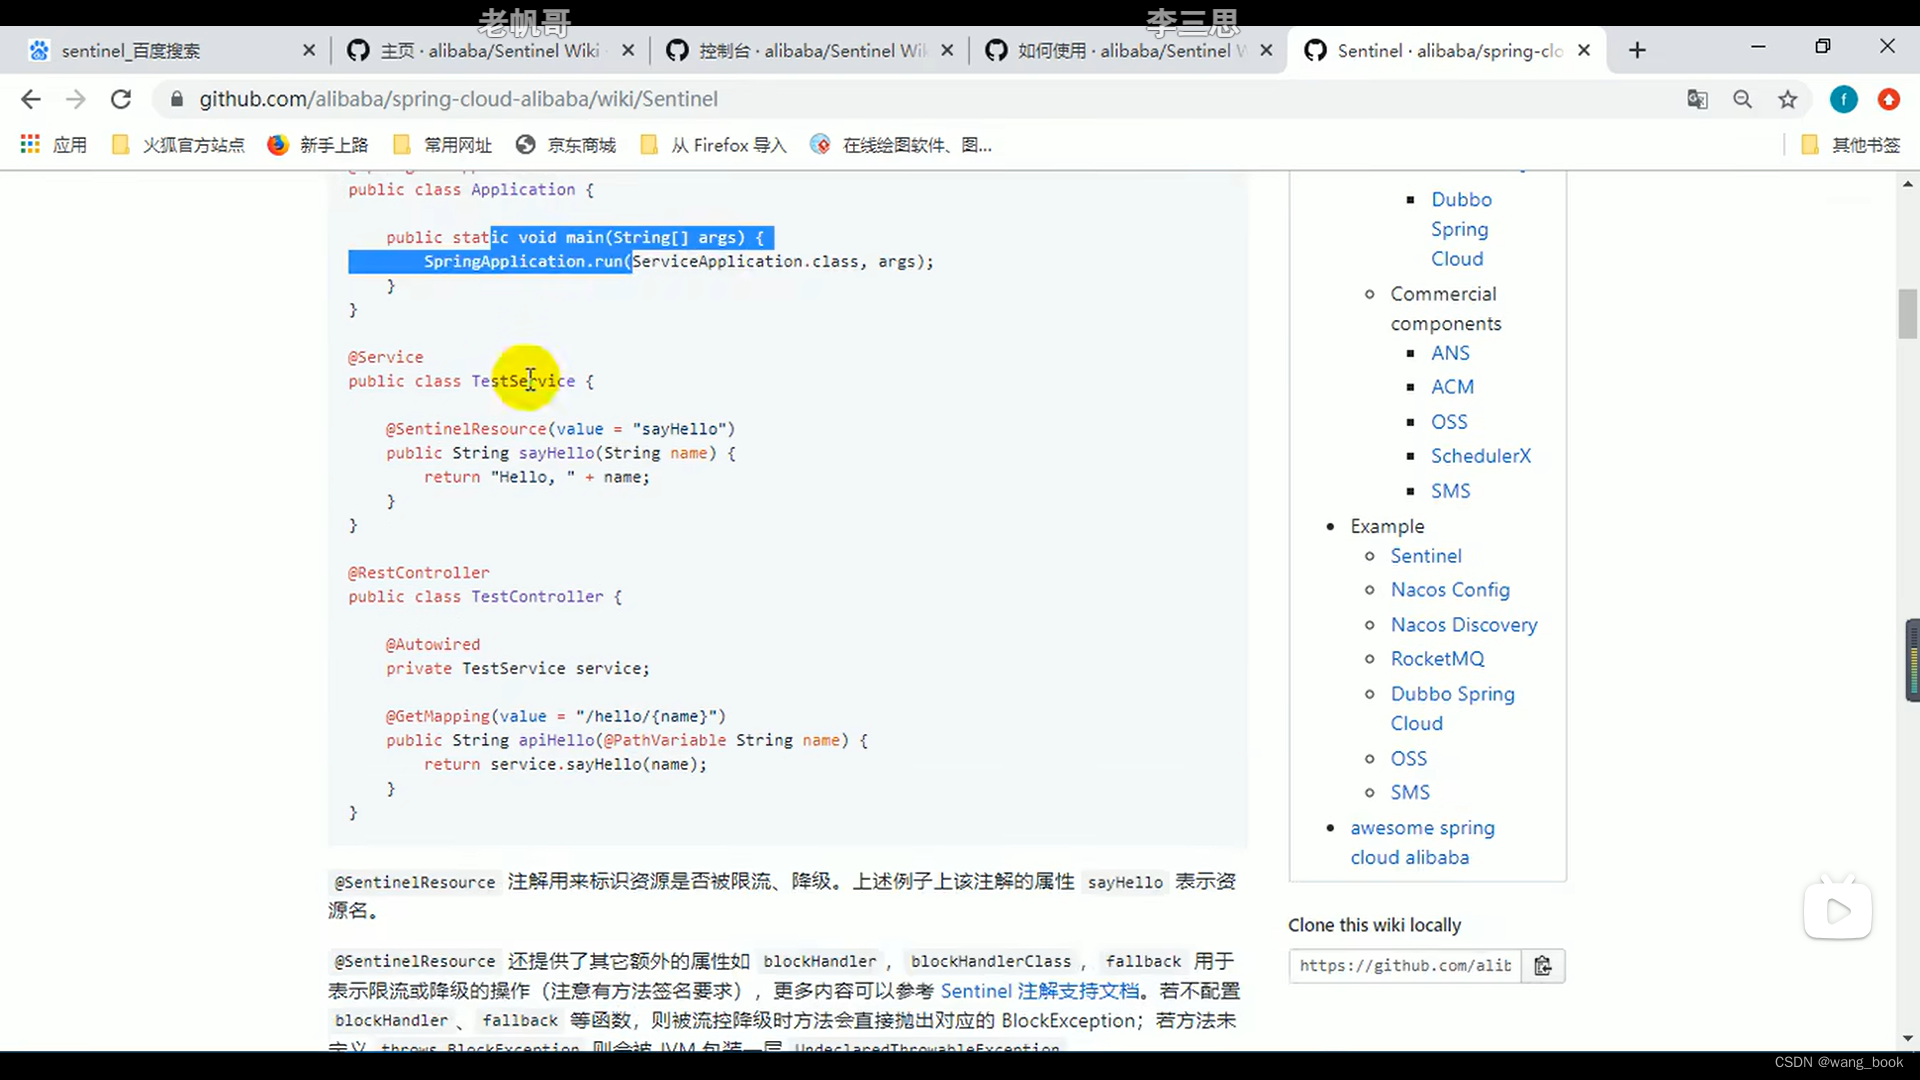This screenshot has width=1920, height=1080.
Task: Open awesome spring cloud alibaba link
Action: click(x=1422, y=842)
